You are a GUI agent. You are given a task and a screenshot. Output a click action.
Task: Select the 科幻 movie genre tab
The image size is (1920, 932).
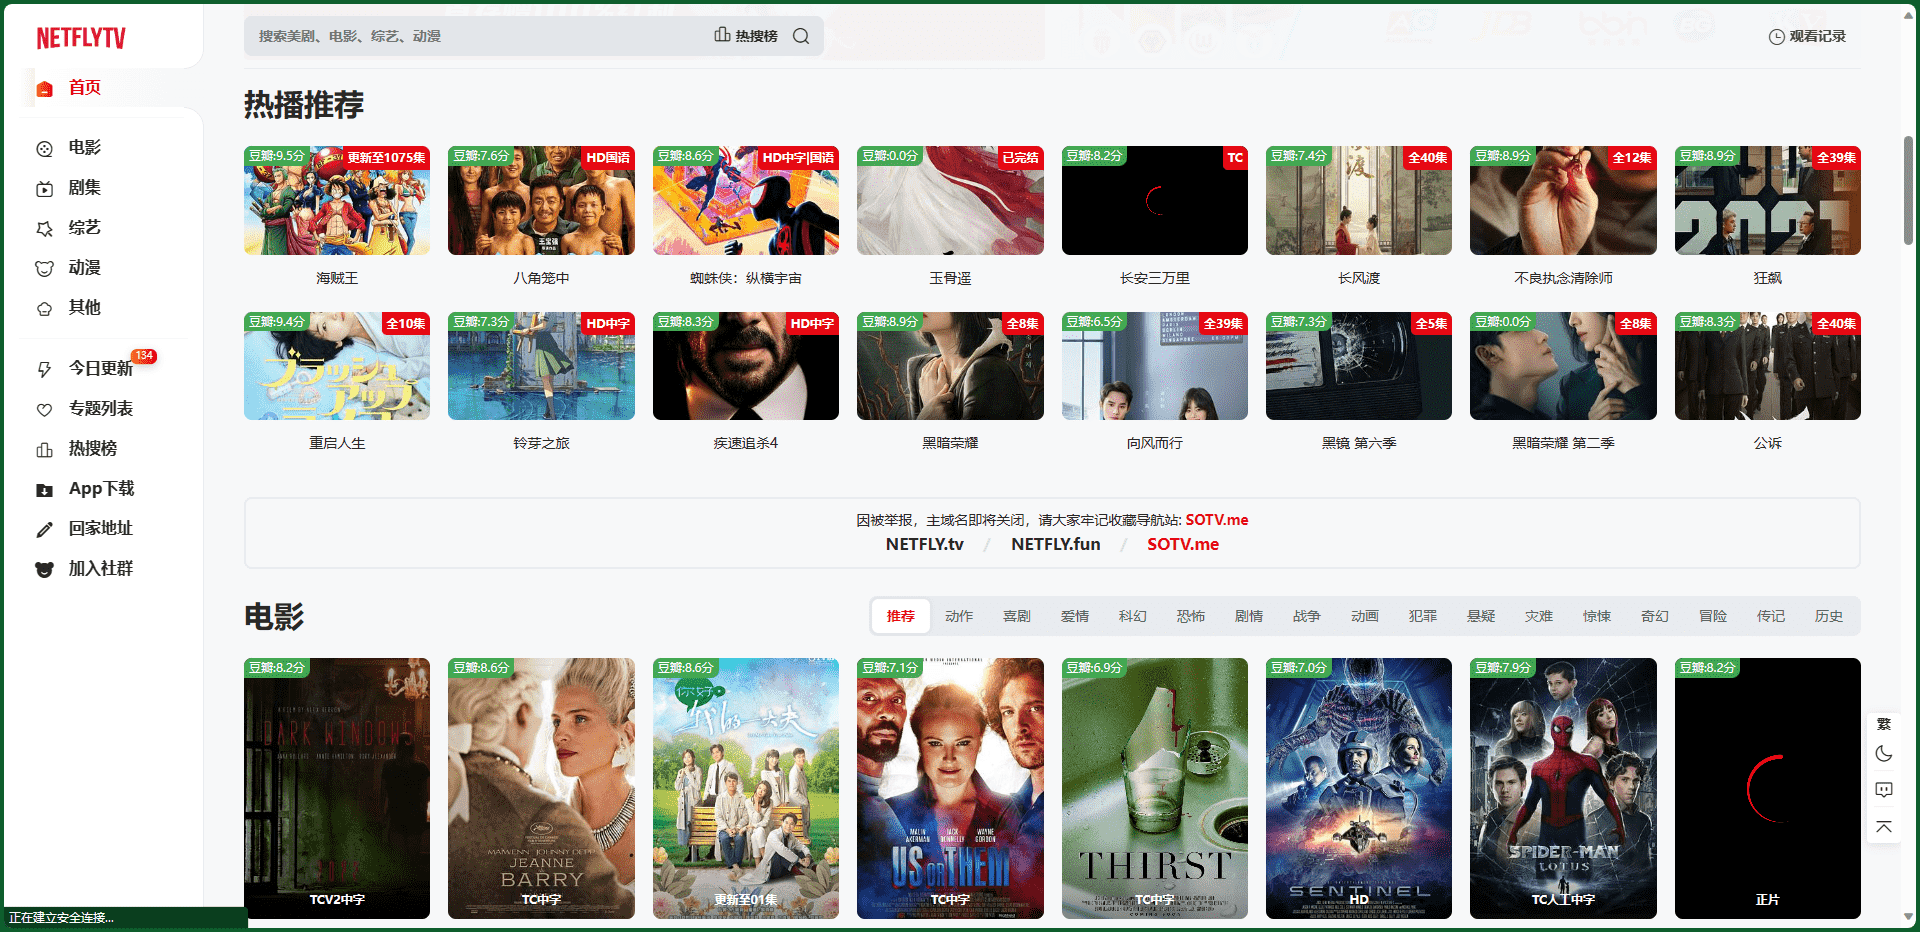[1132, 616]
